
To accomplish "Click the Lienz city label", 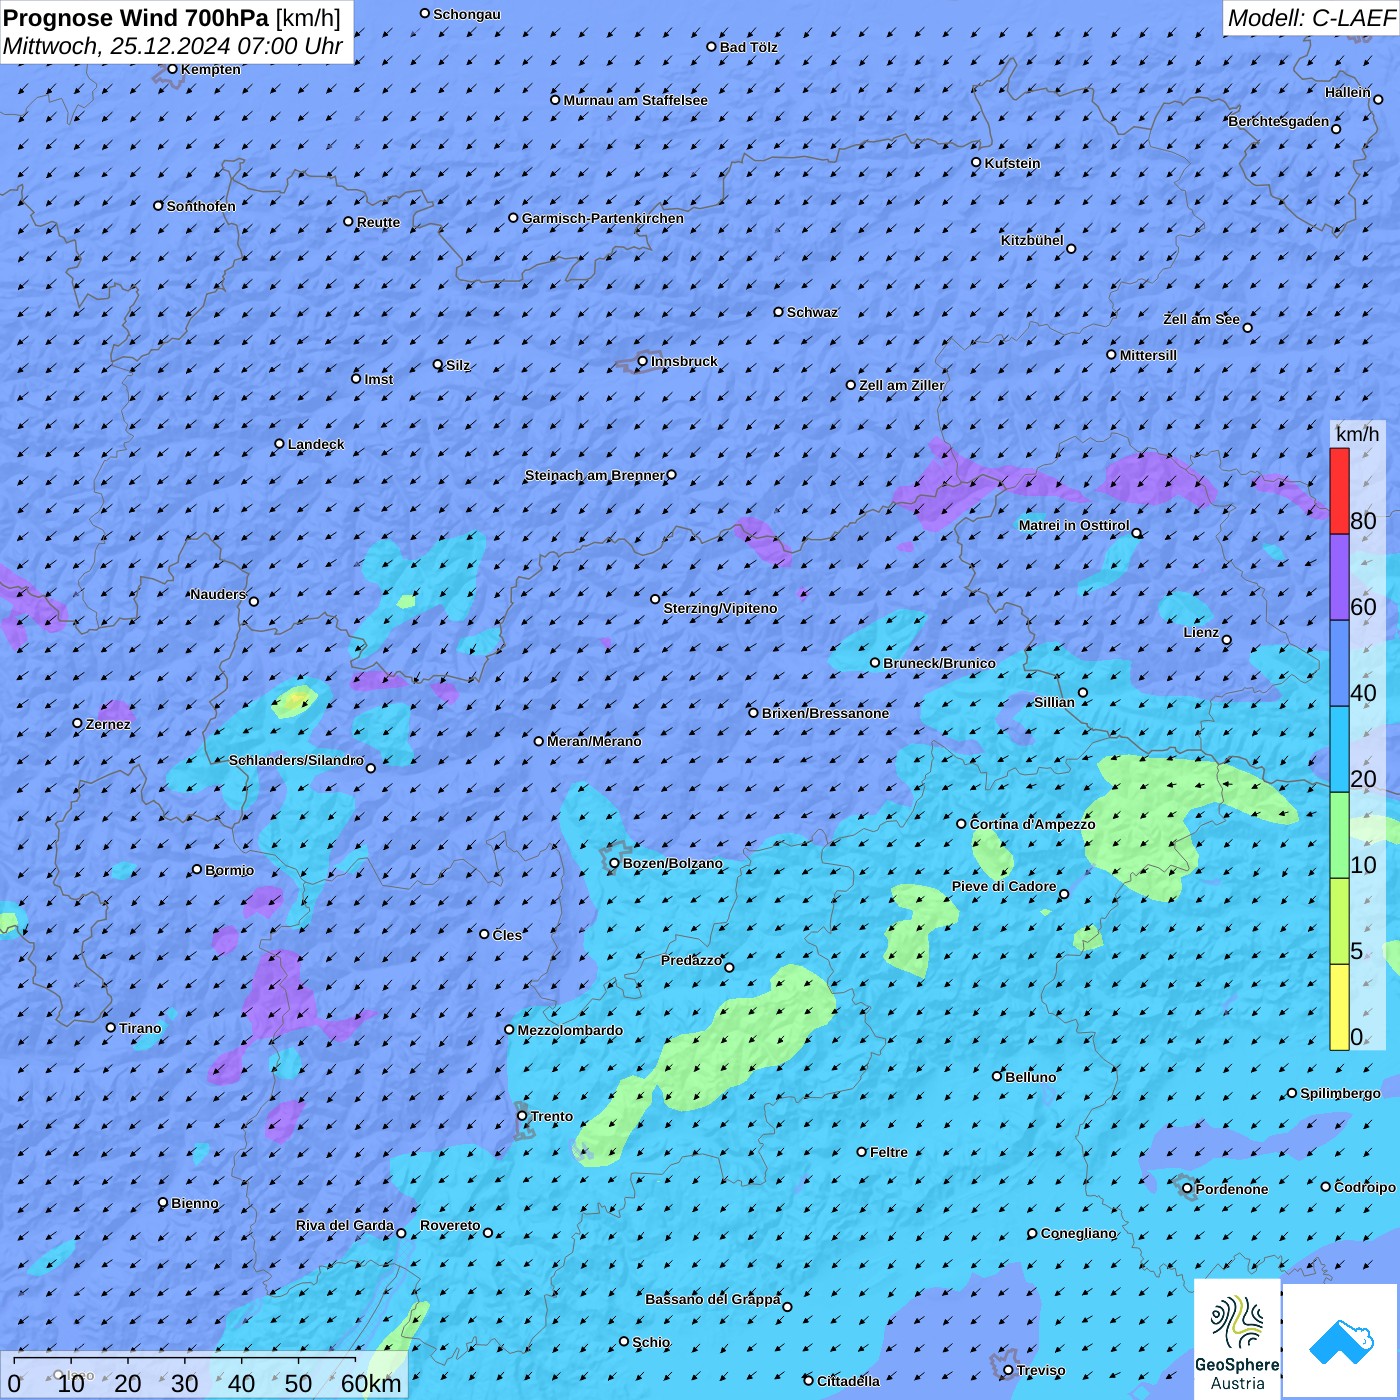I will [x=1201, y=632].
